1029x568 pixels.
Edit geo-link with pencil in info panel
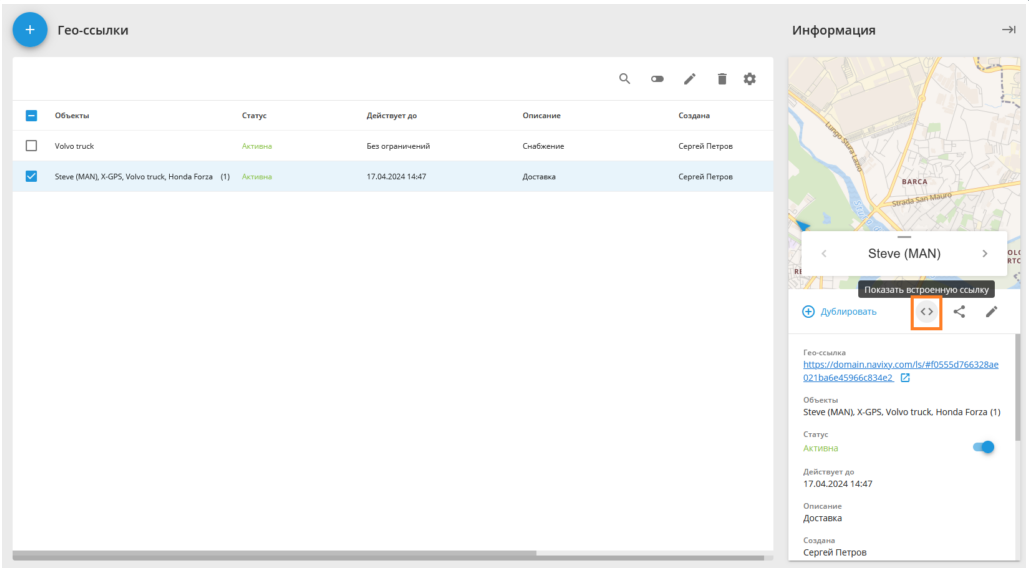tap(991, 312)
